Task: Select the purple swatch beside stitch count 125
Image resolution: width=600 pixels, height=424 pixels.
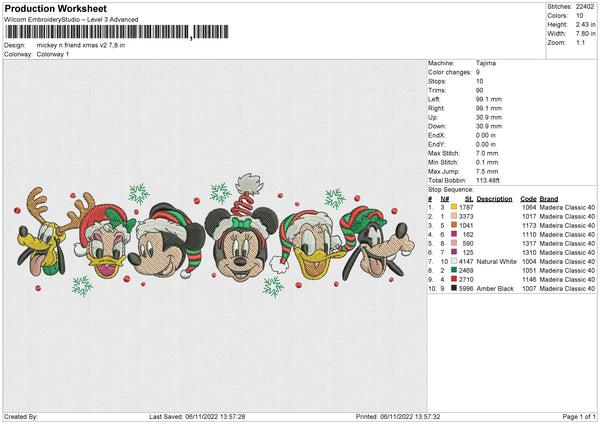Action: [x=454, y=252]
